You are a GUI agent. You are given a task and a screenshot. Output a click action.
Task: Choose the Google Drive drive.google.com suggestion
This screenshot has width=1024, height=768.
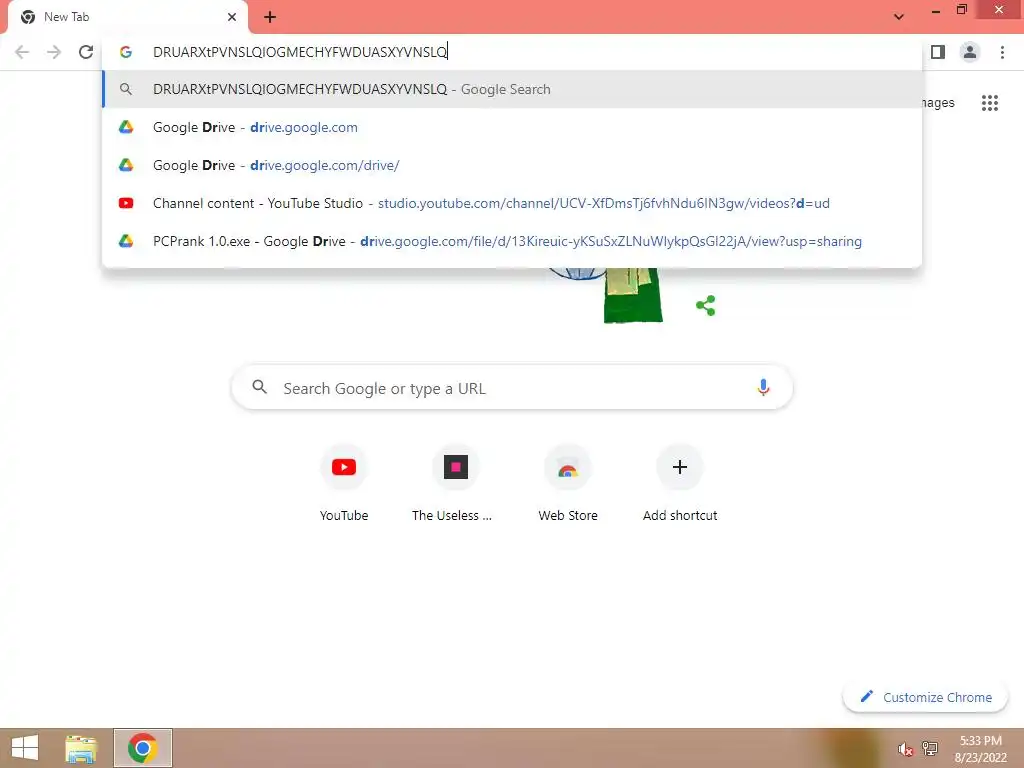tap(512, 127)
